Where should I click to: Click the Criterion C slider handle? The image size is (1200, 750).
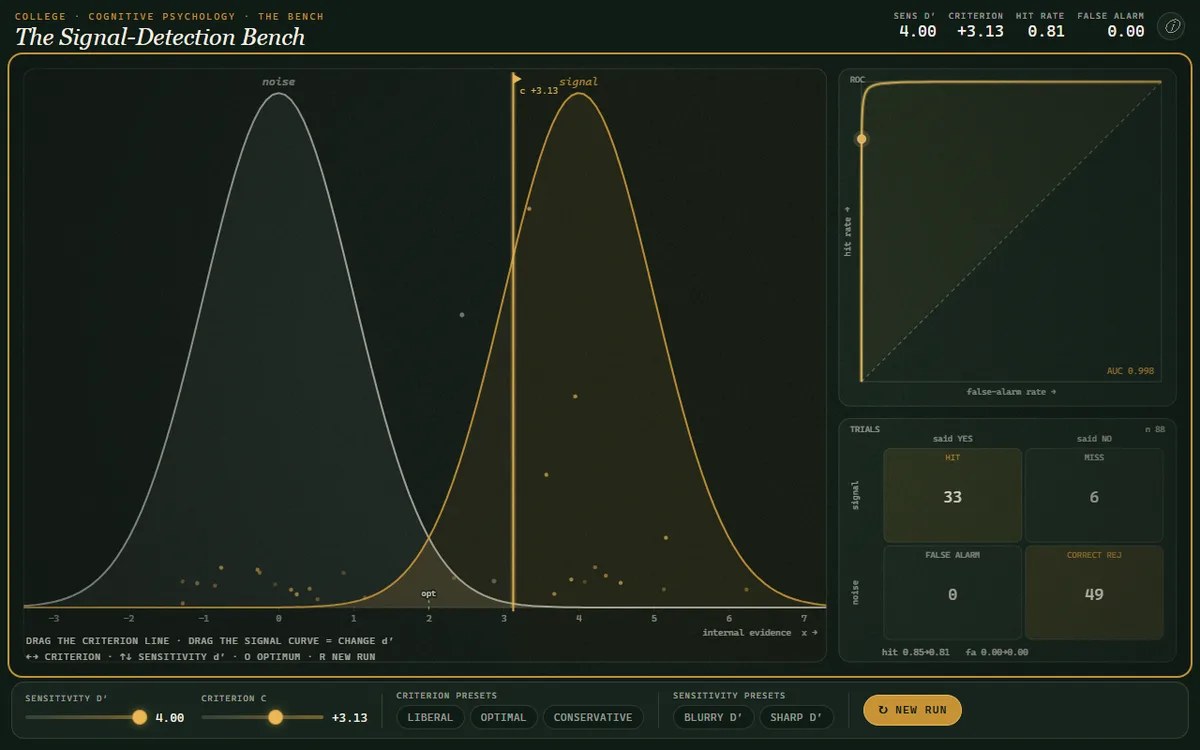[x=275, y=717]
